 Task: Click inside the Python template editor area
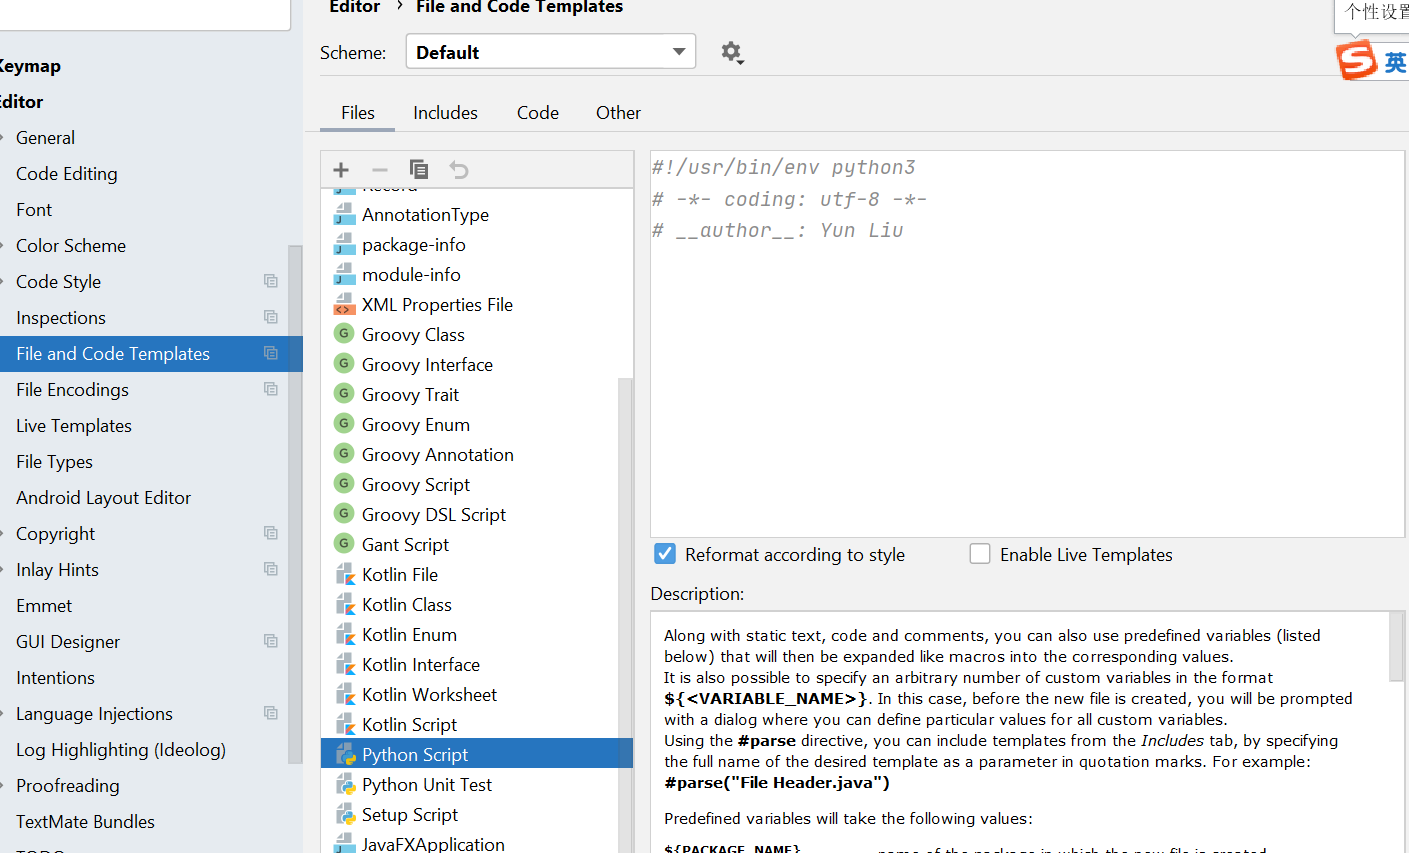(x=1027, y=344)
